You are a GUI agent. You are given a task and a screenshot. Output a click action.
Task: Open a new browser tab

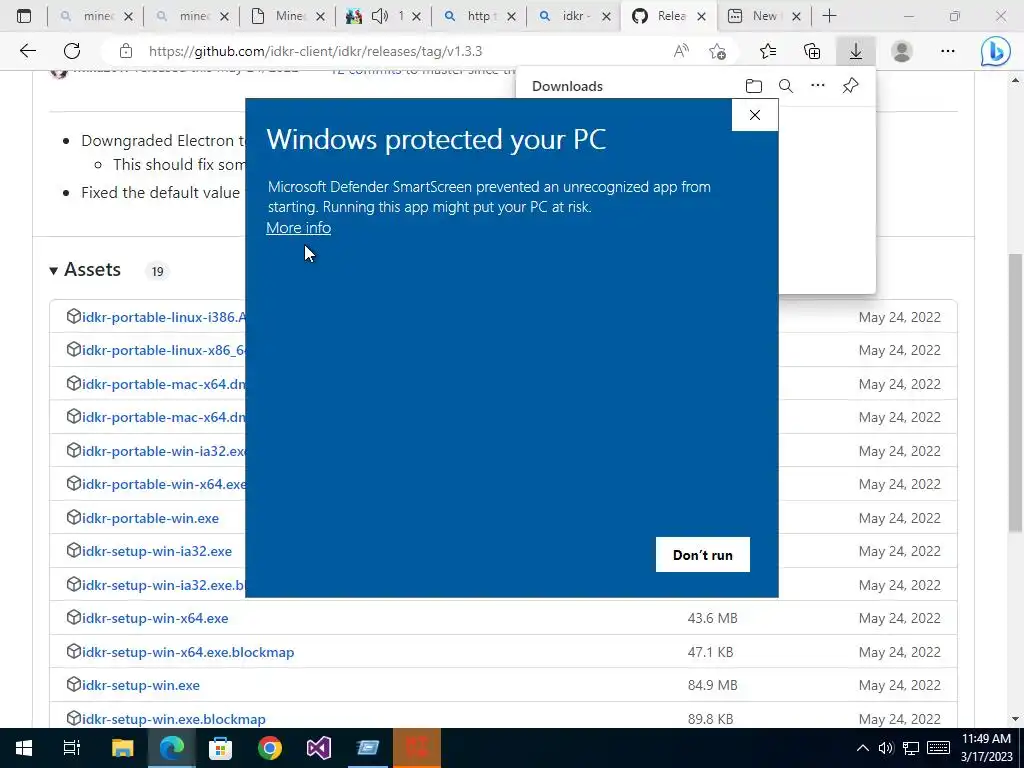click(x=829, y=16)
